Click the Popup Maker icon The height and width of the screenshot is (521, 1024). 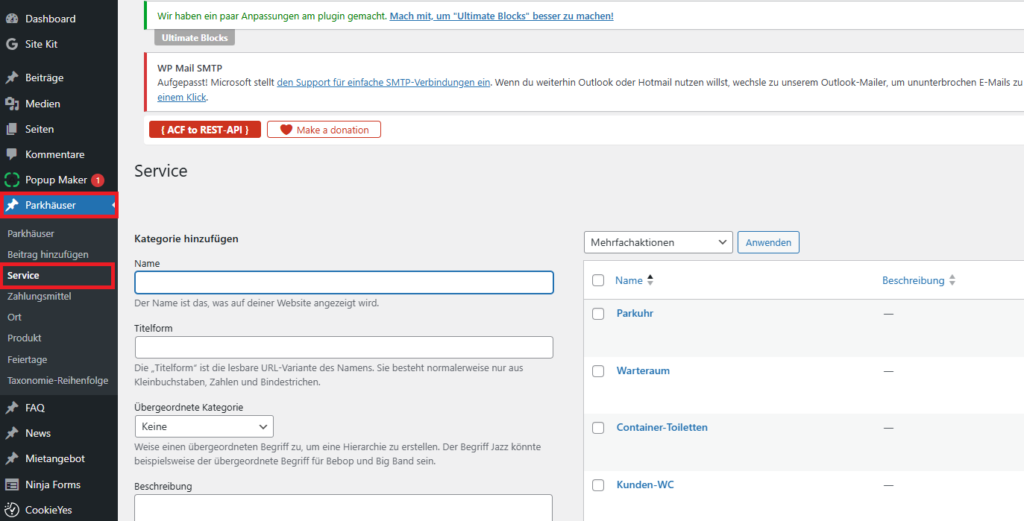[x=12, y=180]
